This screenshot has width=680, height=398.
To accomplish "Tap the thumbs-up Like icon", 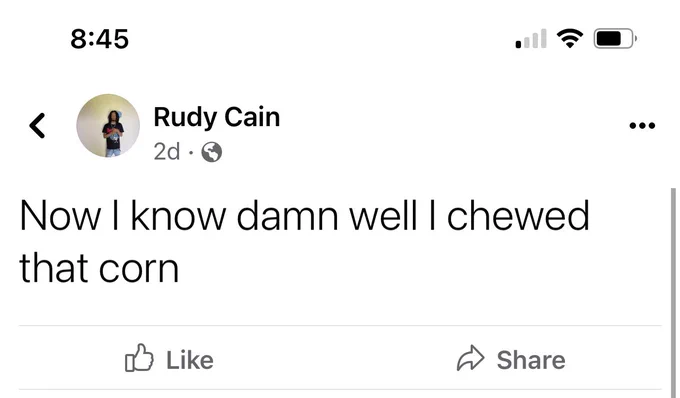I will 139,358.
